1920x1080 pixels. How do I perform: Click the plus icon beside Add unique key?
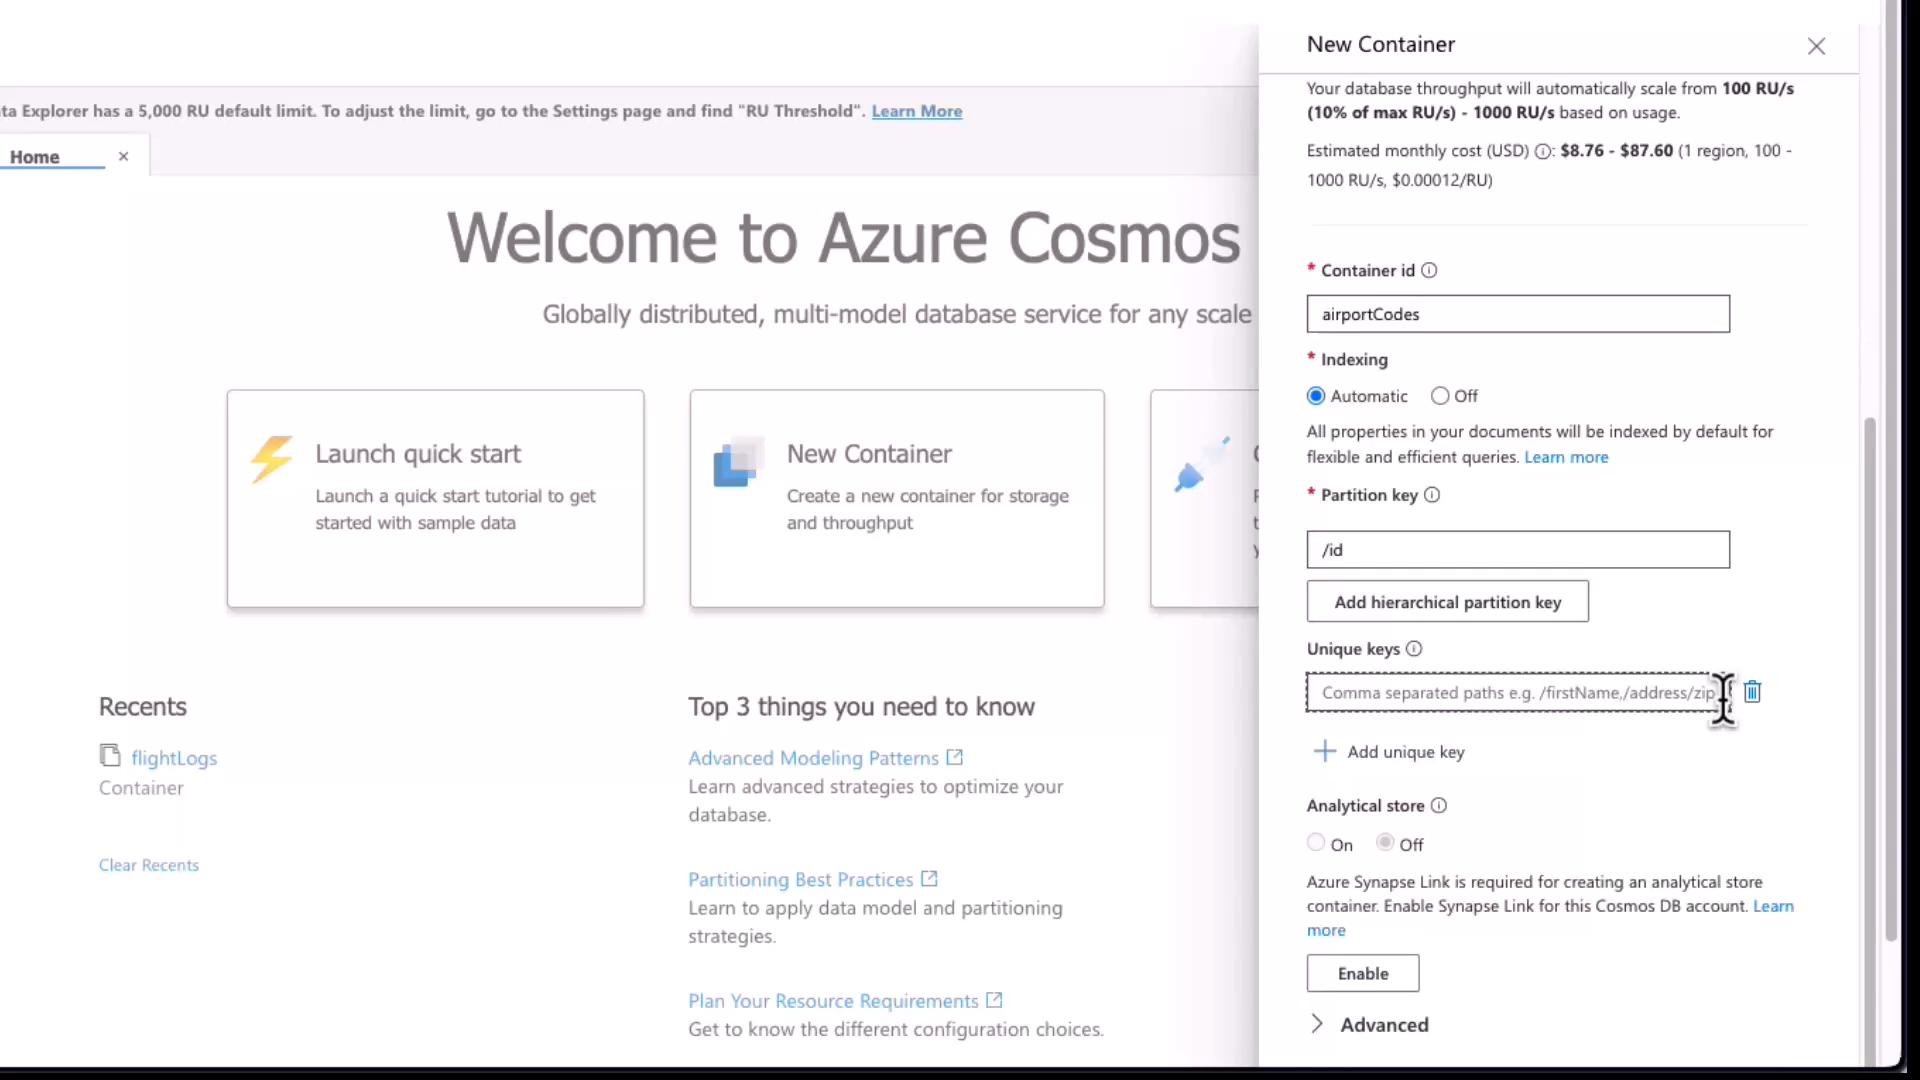pos(1324,751)
